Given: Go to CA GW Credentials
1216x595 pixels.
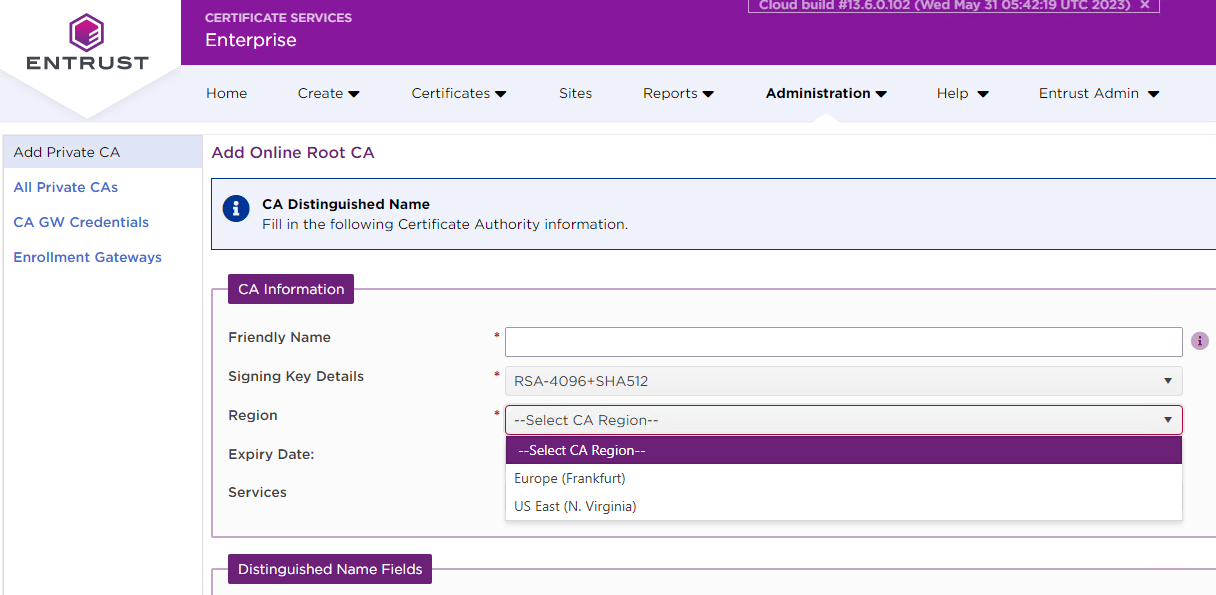Looking at the screenshot, I should tap(81, 222).
